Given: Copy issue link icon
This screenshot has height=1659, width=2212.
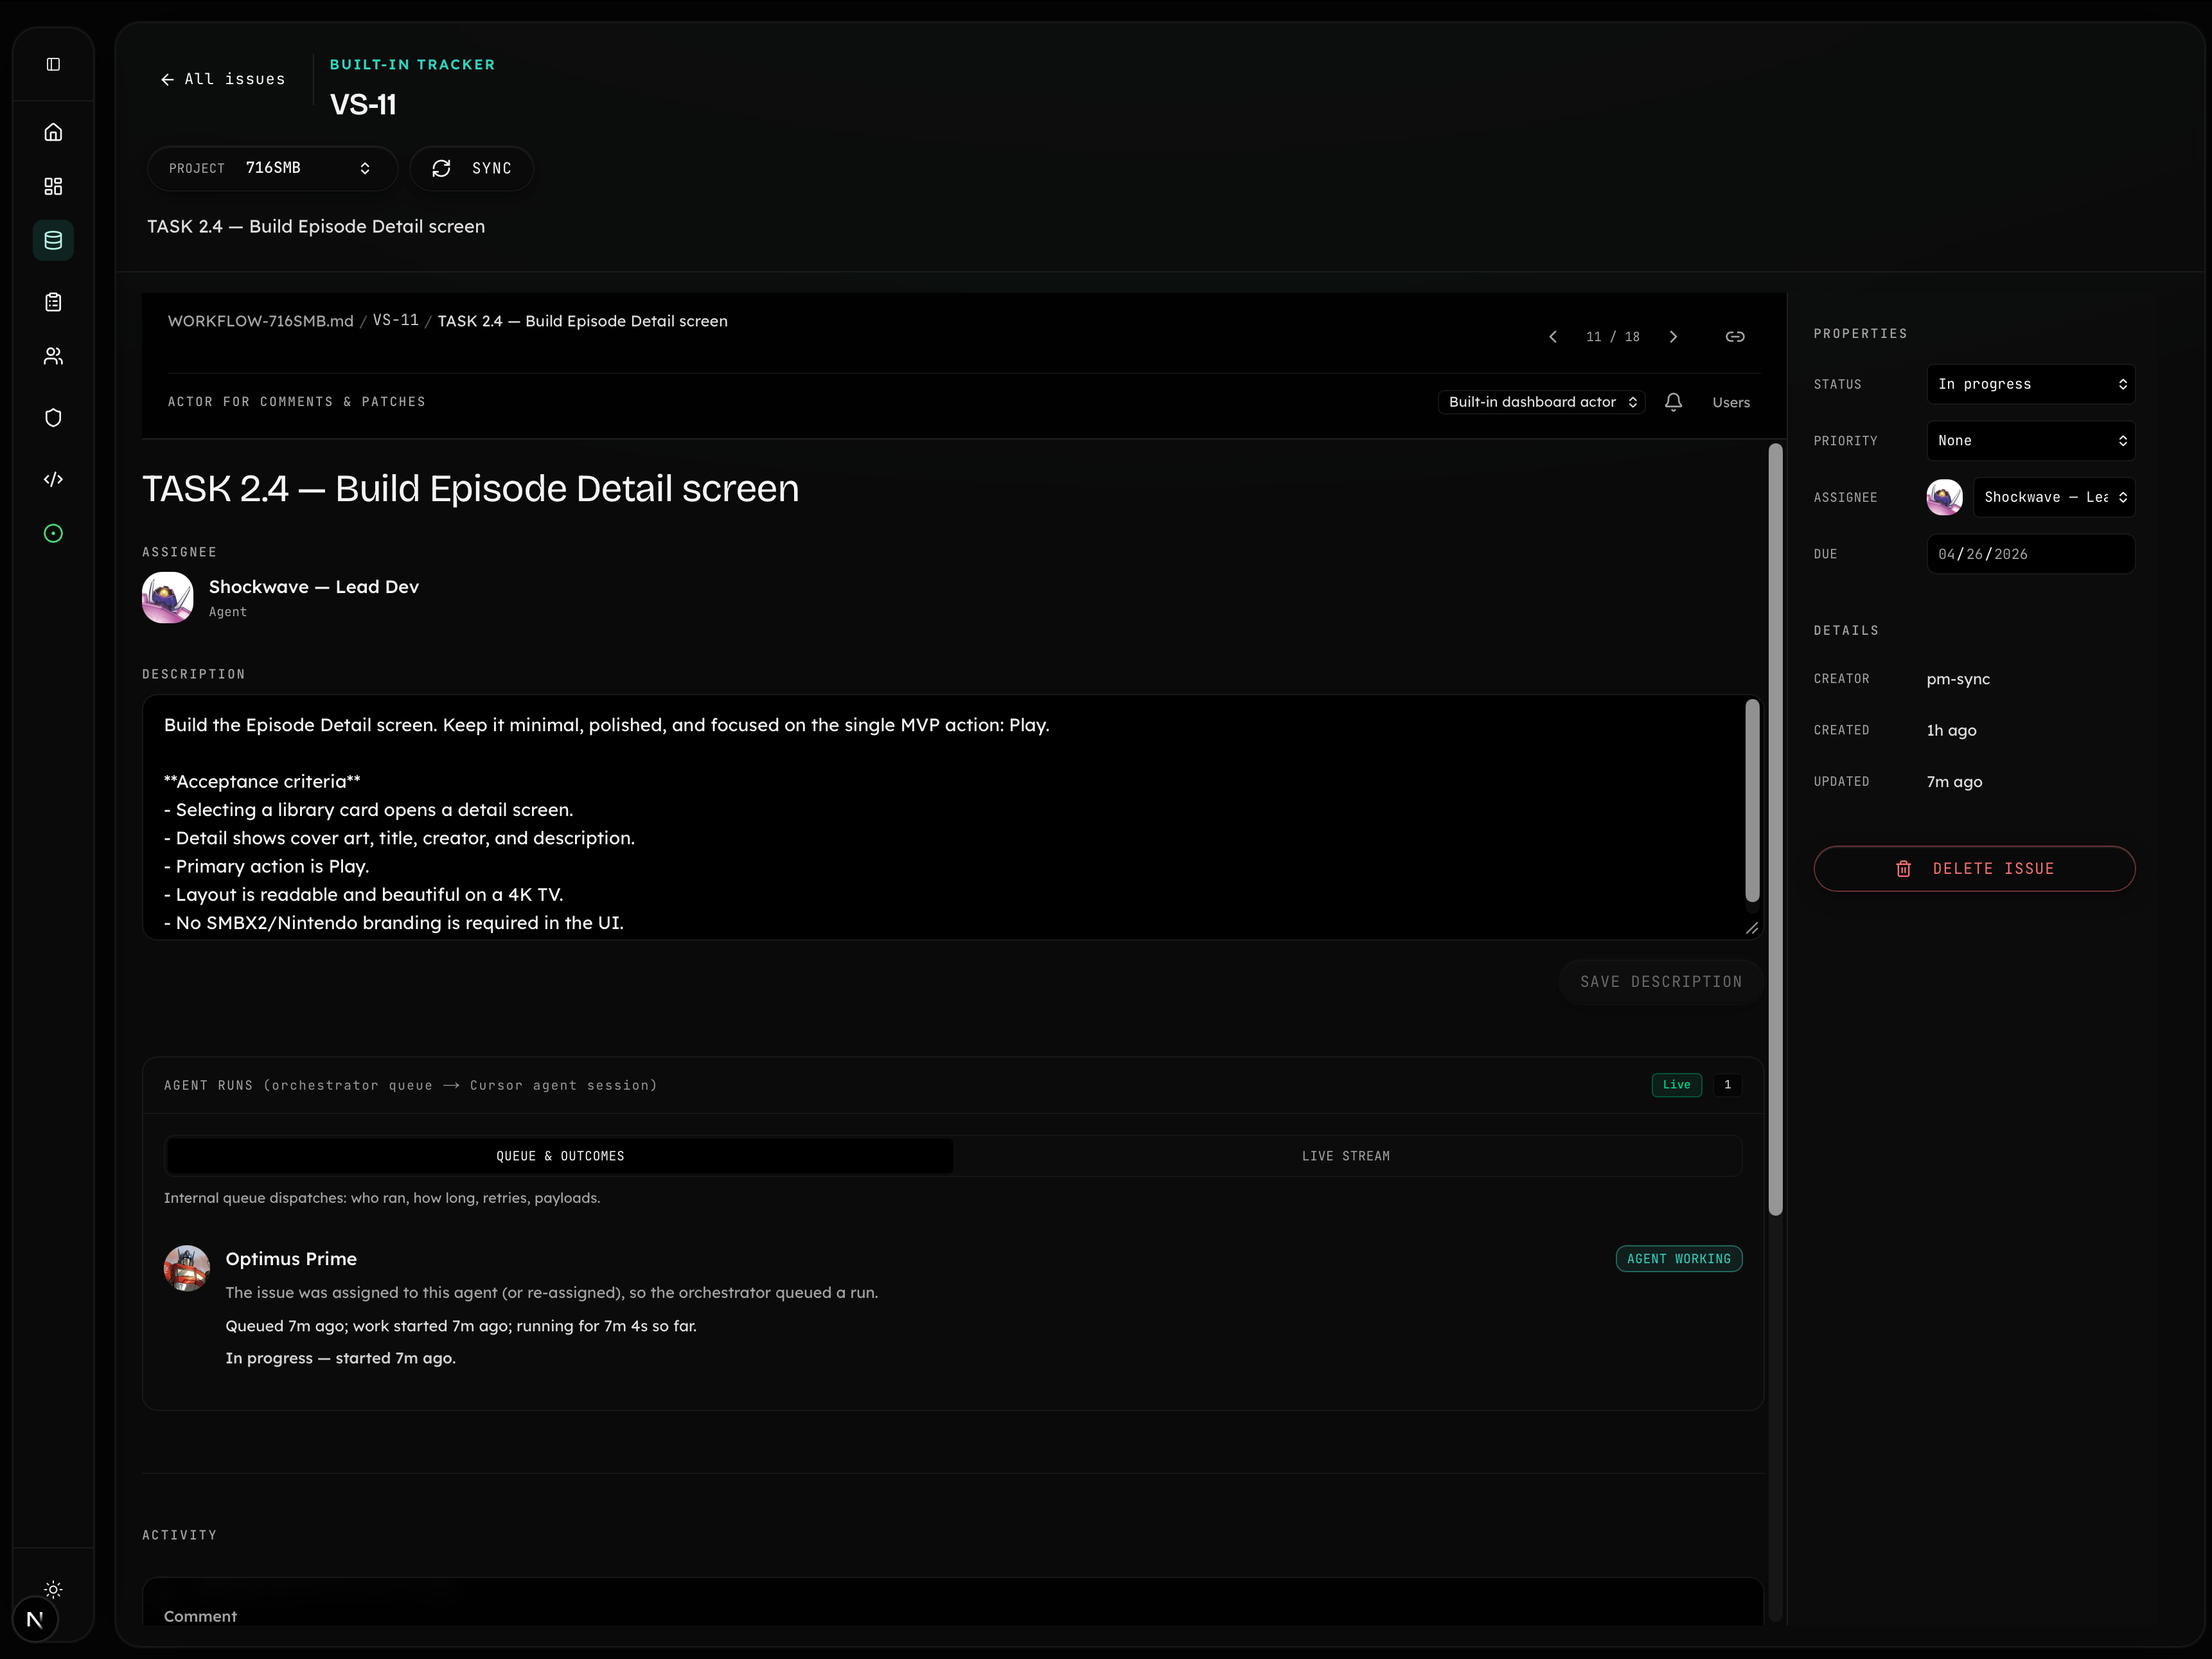Looking at the screenshot, I should coord(1735,337).
